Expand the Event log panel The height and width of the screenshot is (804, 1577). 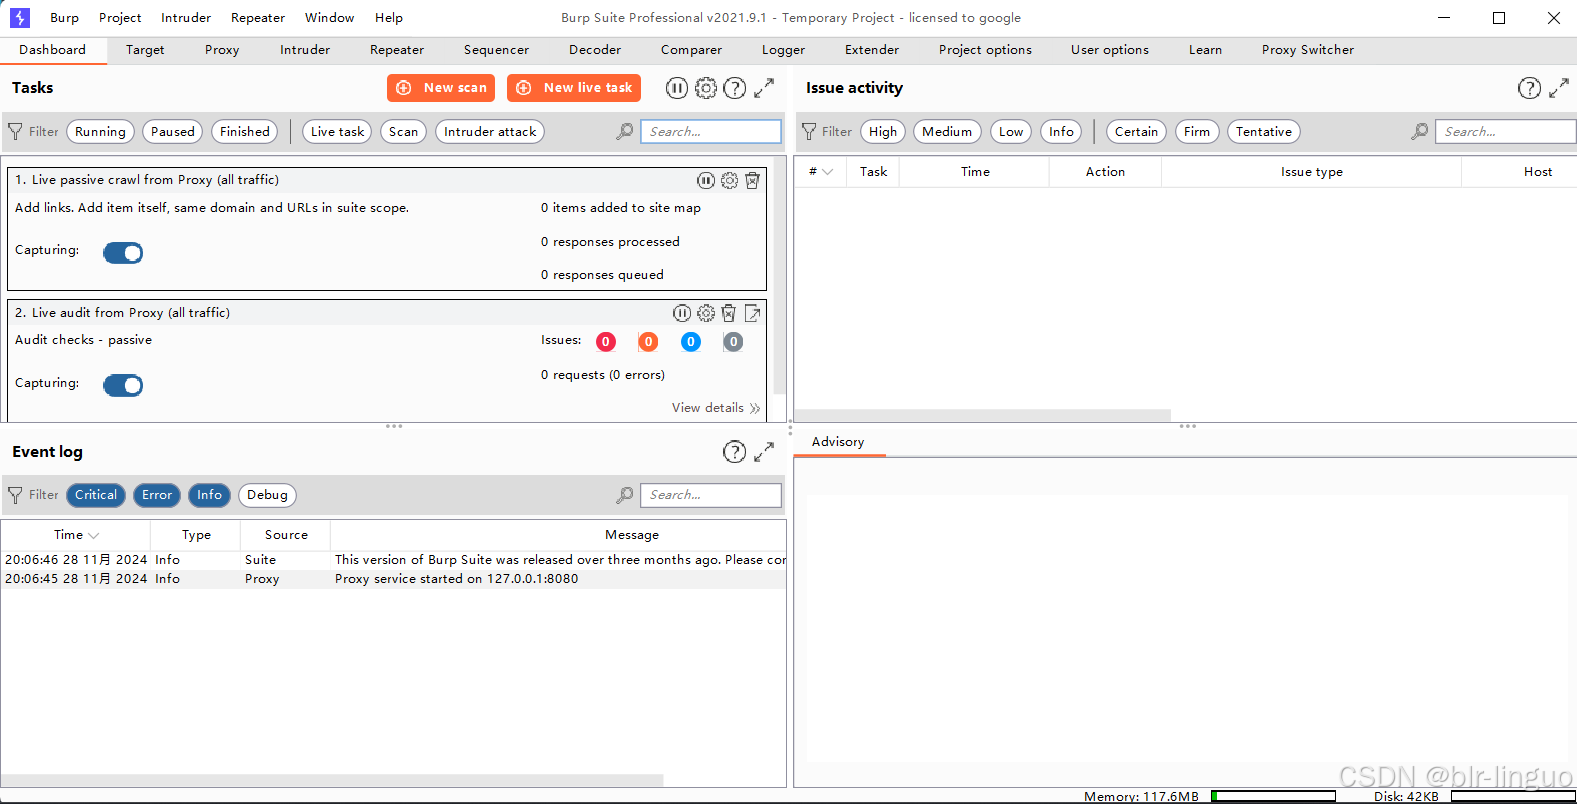point(764,452)
